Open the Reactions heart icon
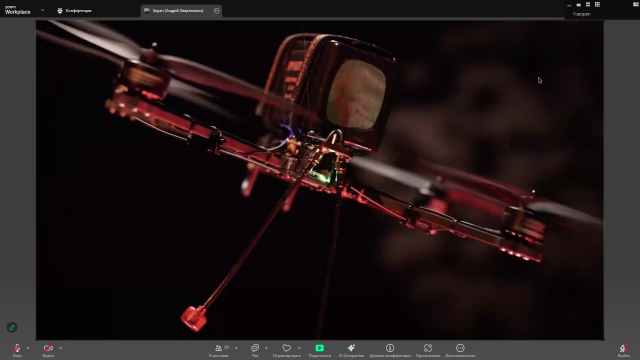 click(287, 350)
